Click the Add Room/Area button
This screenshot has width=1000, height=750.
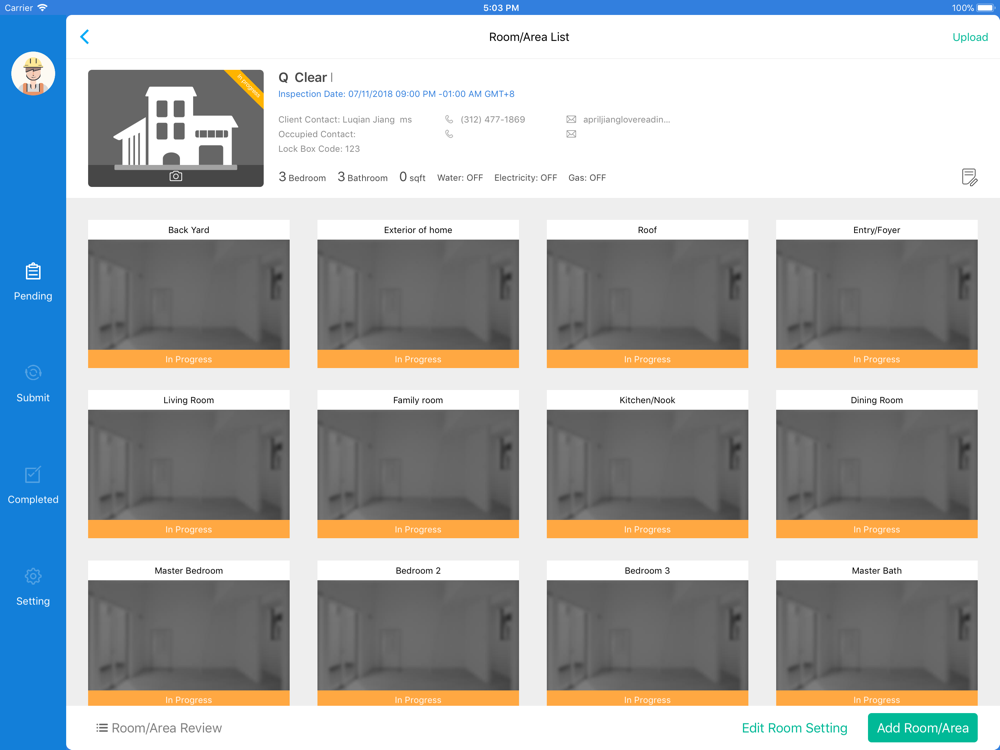pos(922,728)
